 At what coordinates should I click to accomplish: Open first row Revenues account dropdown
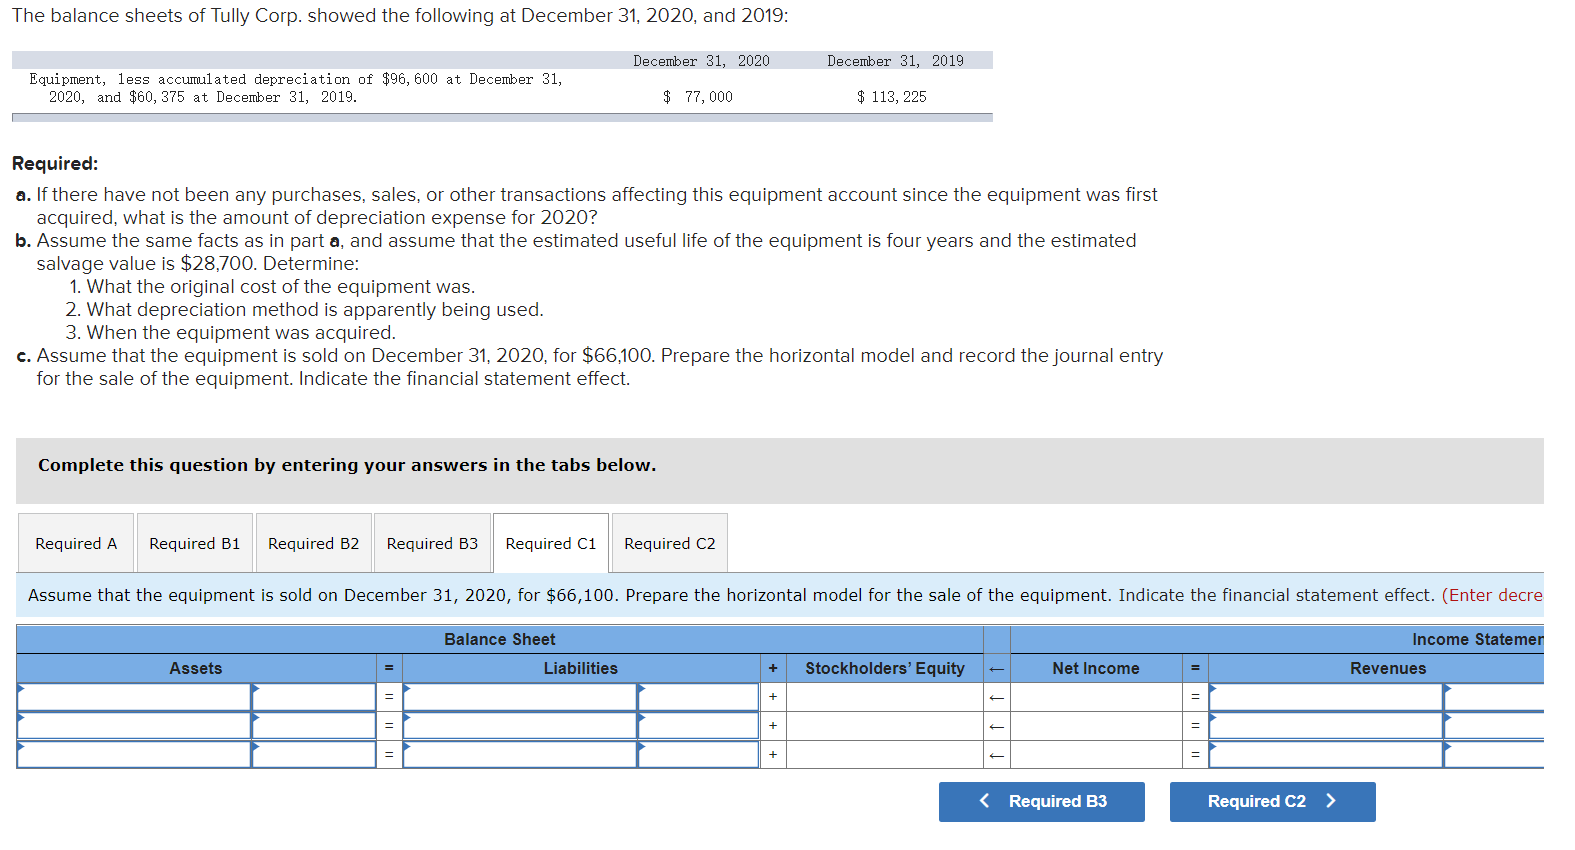pos(1326,697)
